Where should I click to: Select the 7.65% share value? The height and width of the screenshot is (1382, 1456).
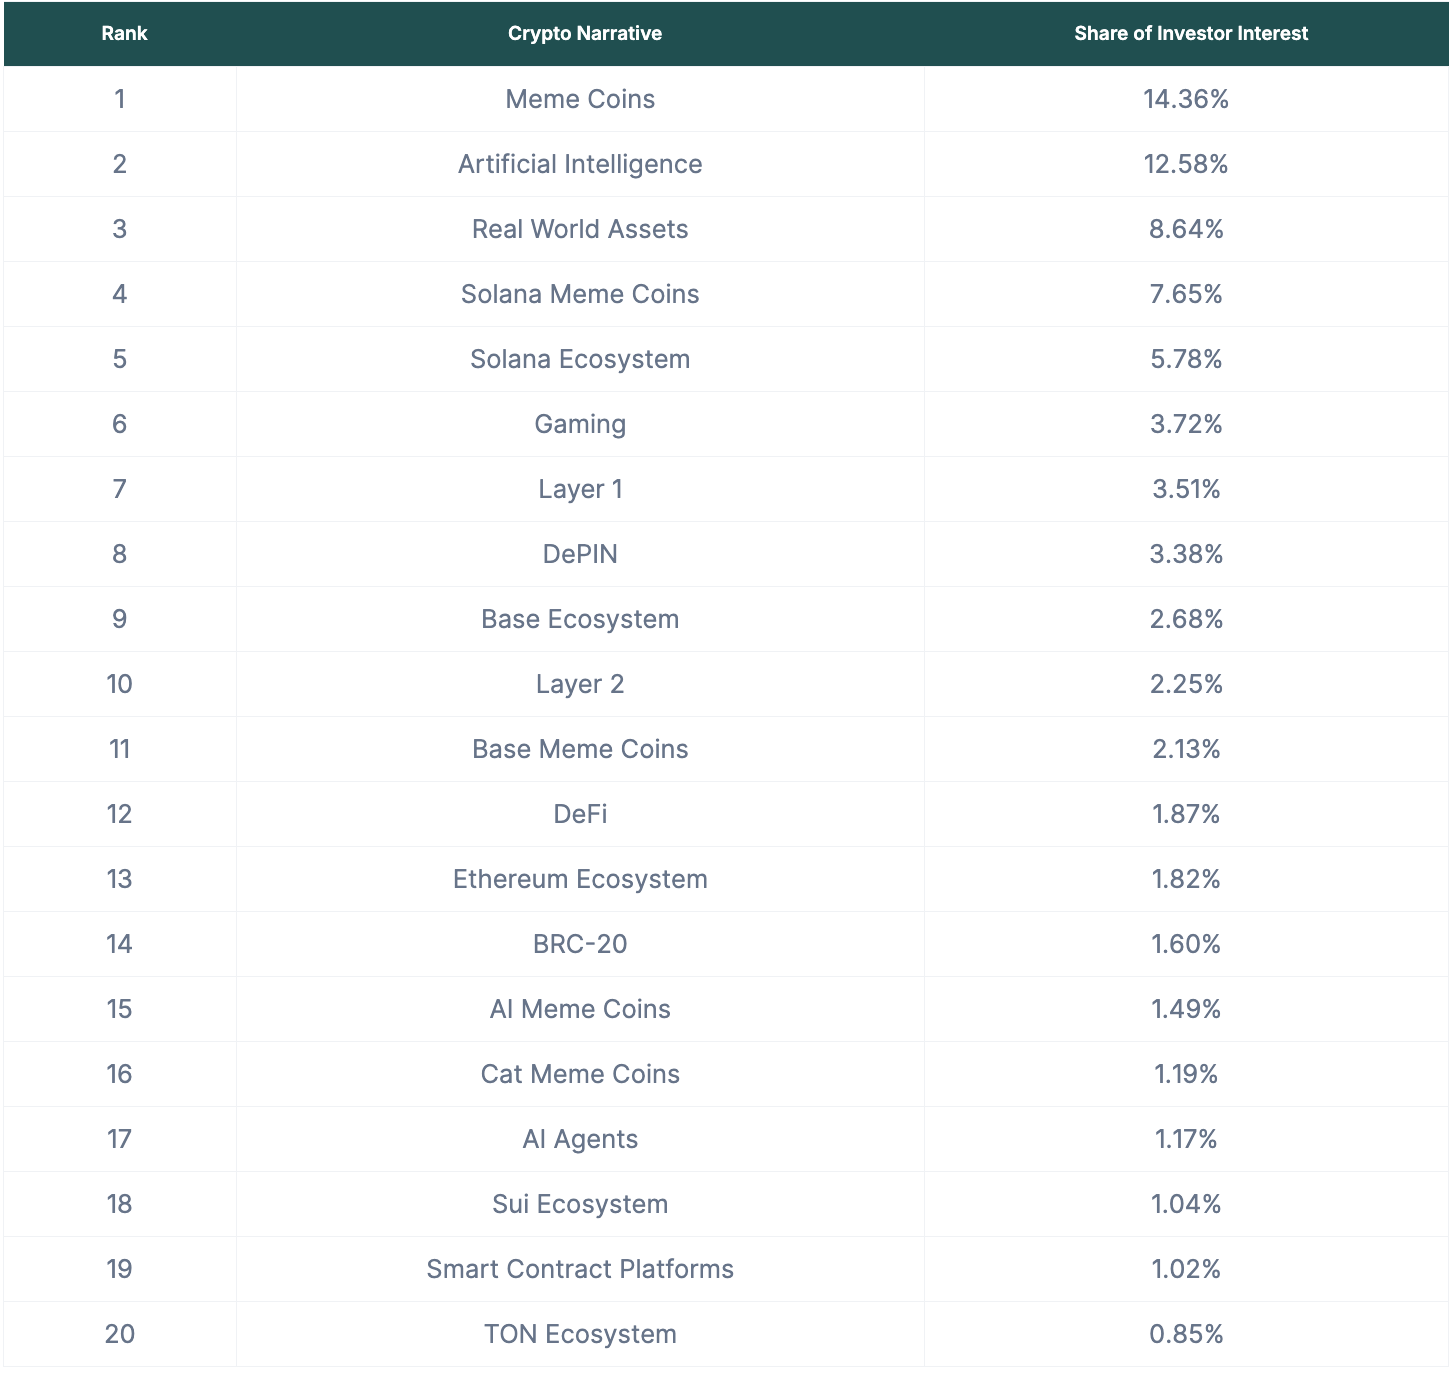pyautogui.click(x=1186, y=294)
